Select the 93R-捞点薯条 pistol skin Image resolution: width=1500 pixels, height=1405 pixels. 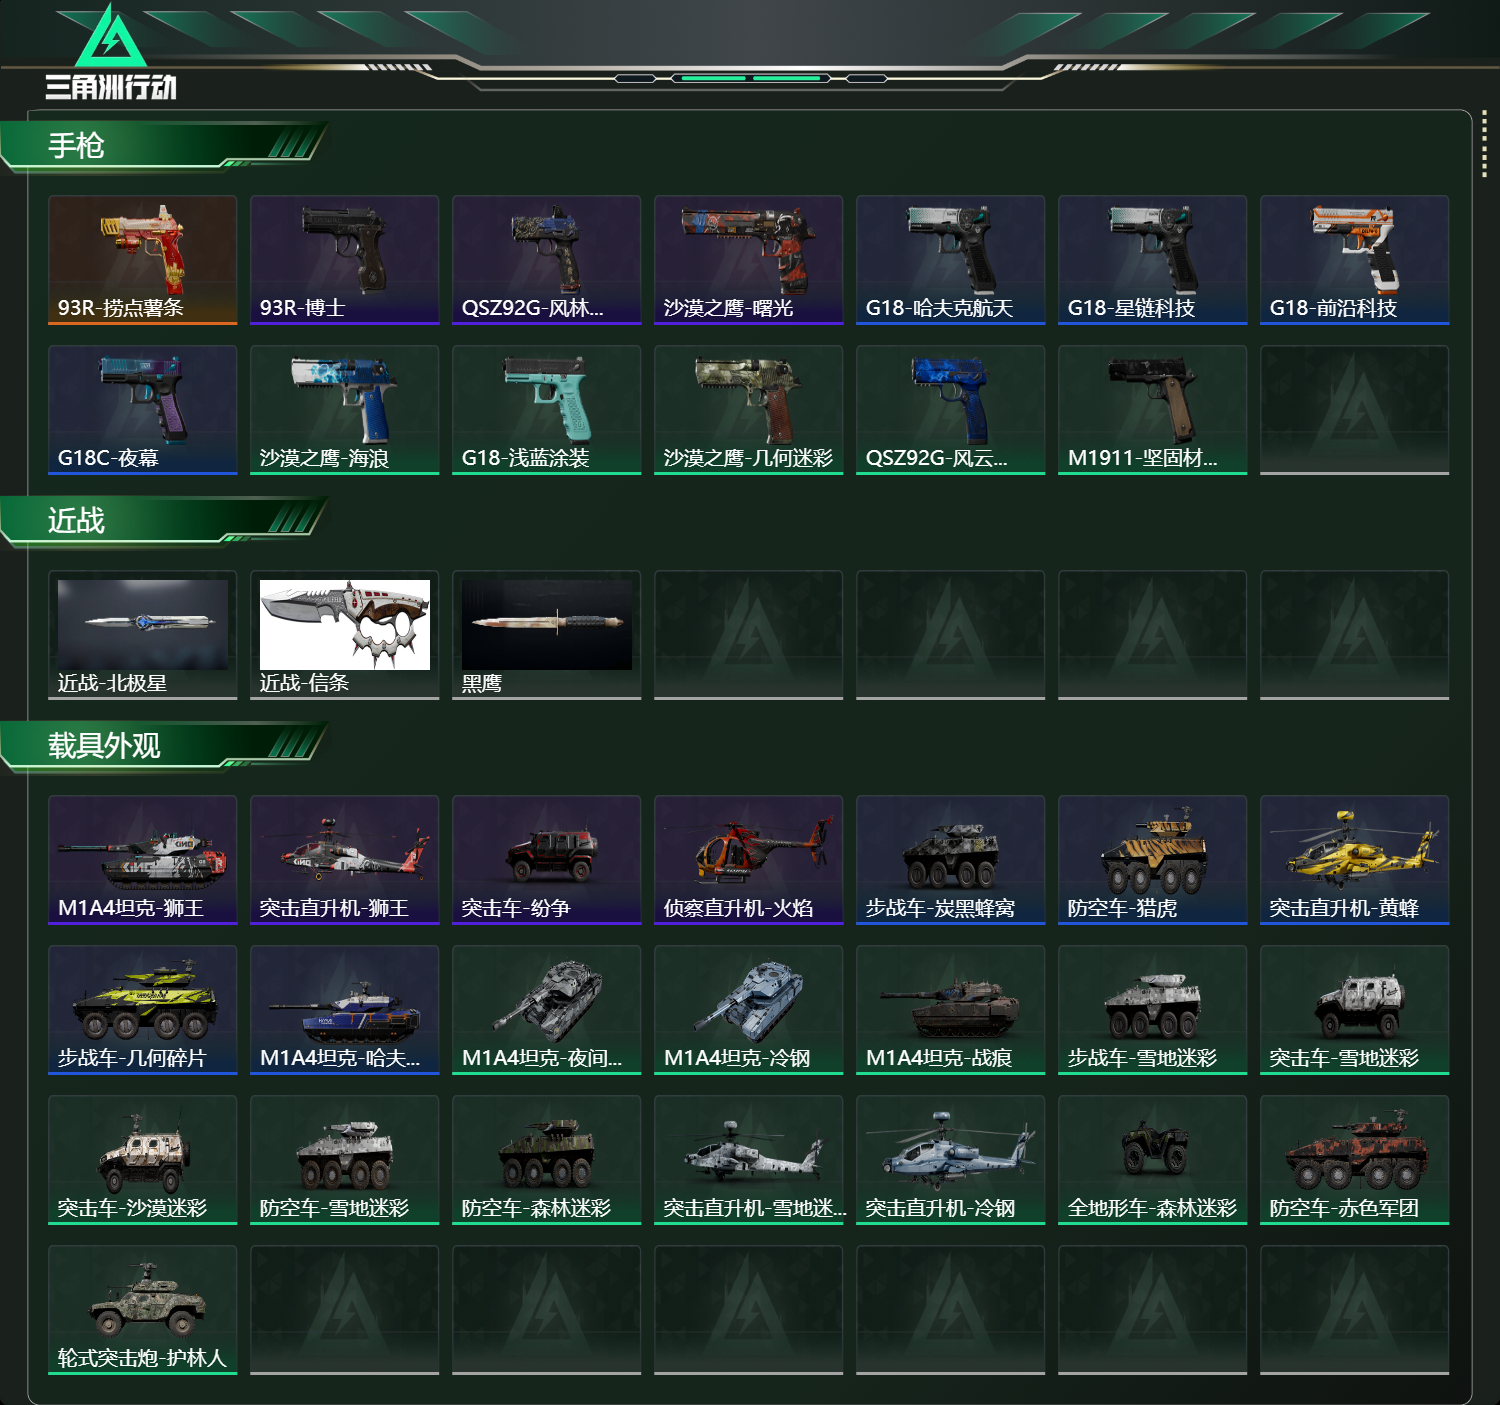click(143, 260)
